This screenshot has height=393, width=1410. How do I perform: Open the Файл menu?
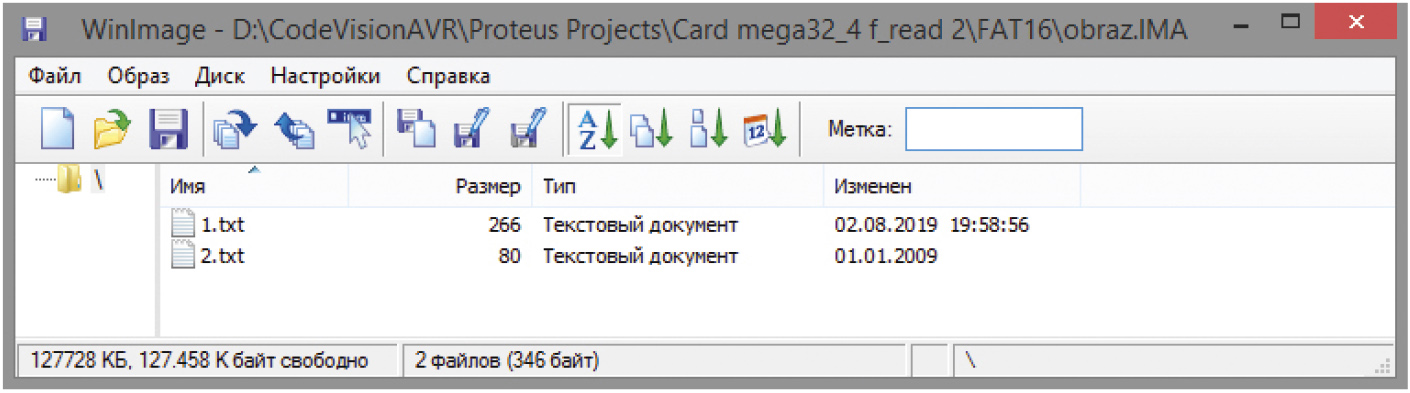click(x=55, y=76)
